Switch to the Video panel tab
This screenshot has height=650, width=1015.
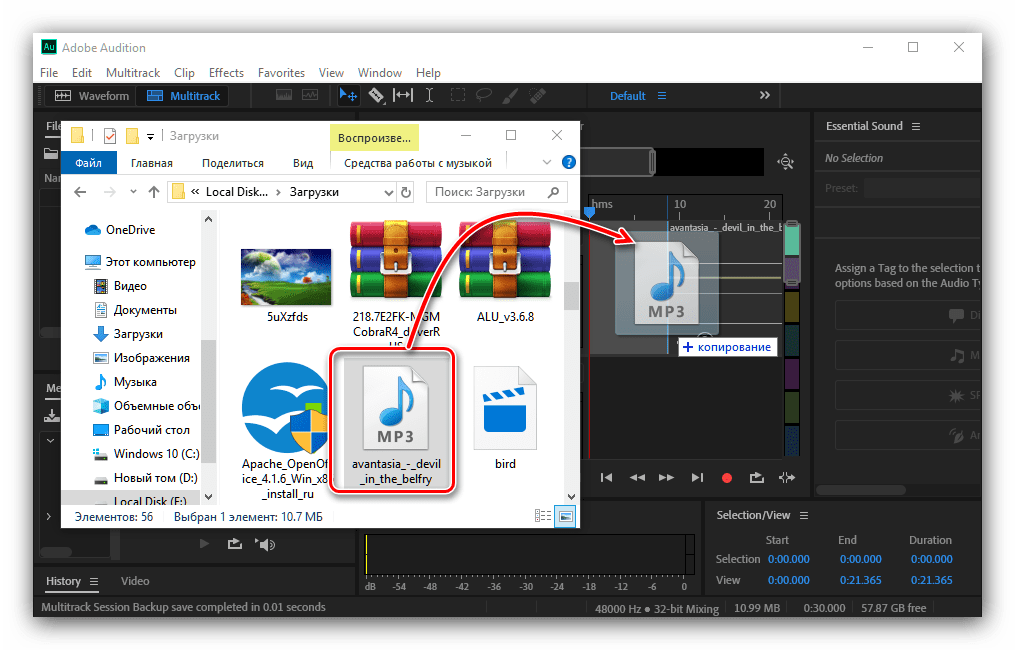pos(135,581)
